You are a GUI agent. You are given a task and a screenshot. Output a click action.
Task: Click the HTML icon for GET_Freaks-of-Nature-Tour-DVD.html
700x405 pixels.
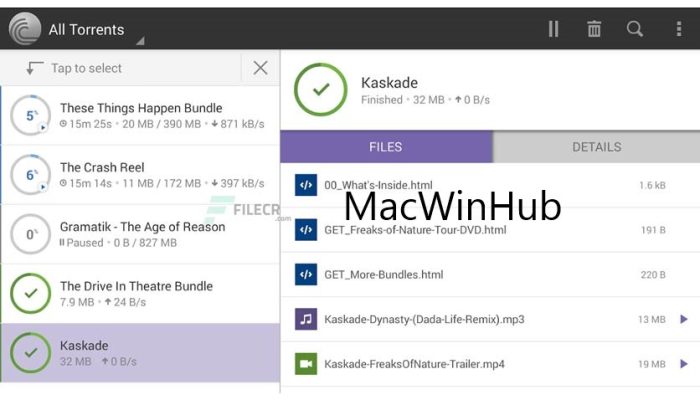[x=306, y=230]
